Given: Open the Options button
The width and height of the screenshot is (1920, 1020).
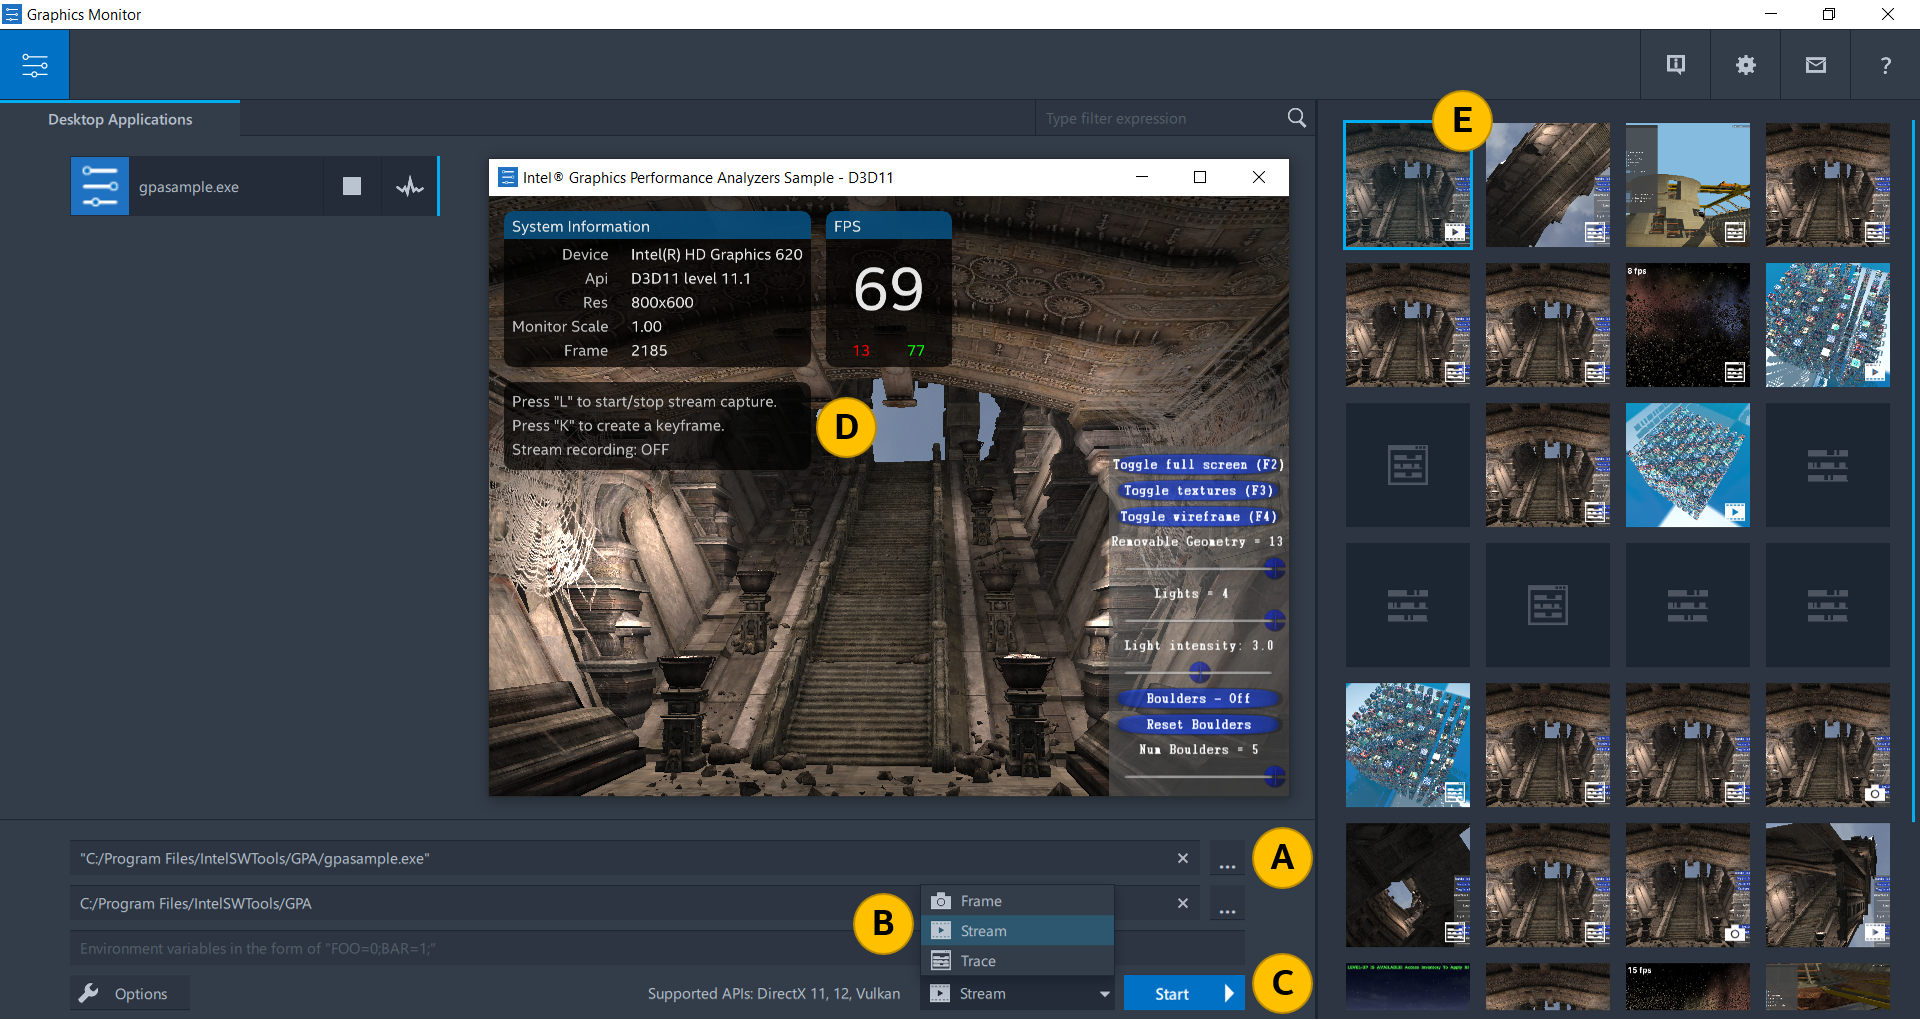Looking at the screenshot, I should [129, 994].
